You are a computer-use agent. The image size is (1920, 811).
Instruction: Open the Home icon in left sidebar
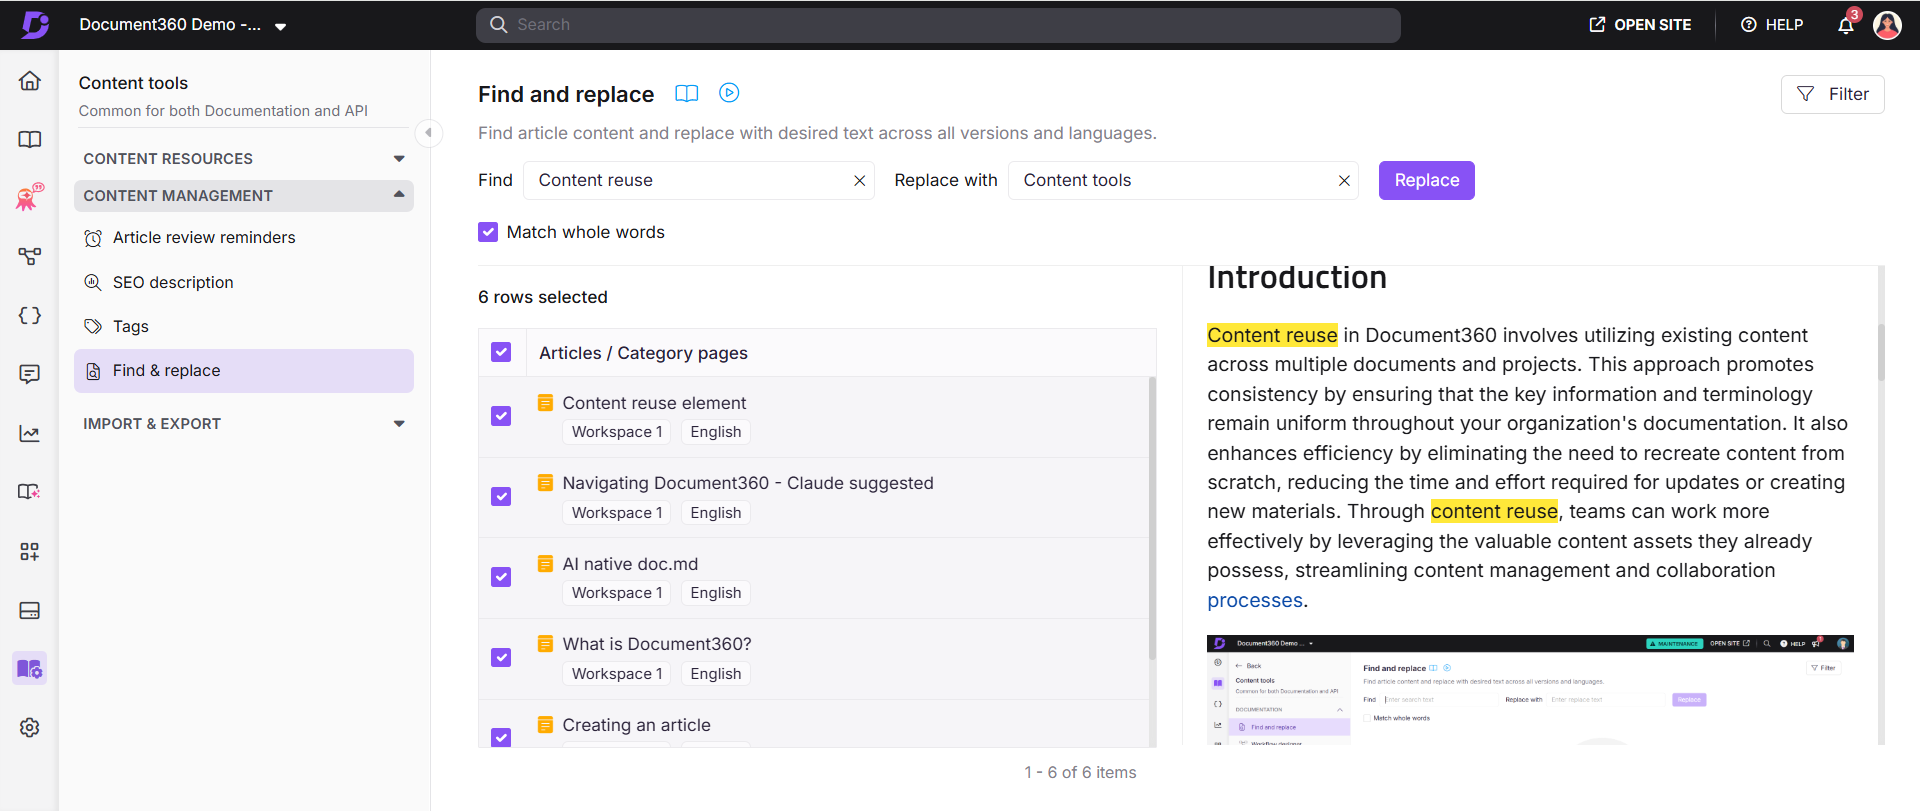point(30,81)
